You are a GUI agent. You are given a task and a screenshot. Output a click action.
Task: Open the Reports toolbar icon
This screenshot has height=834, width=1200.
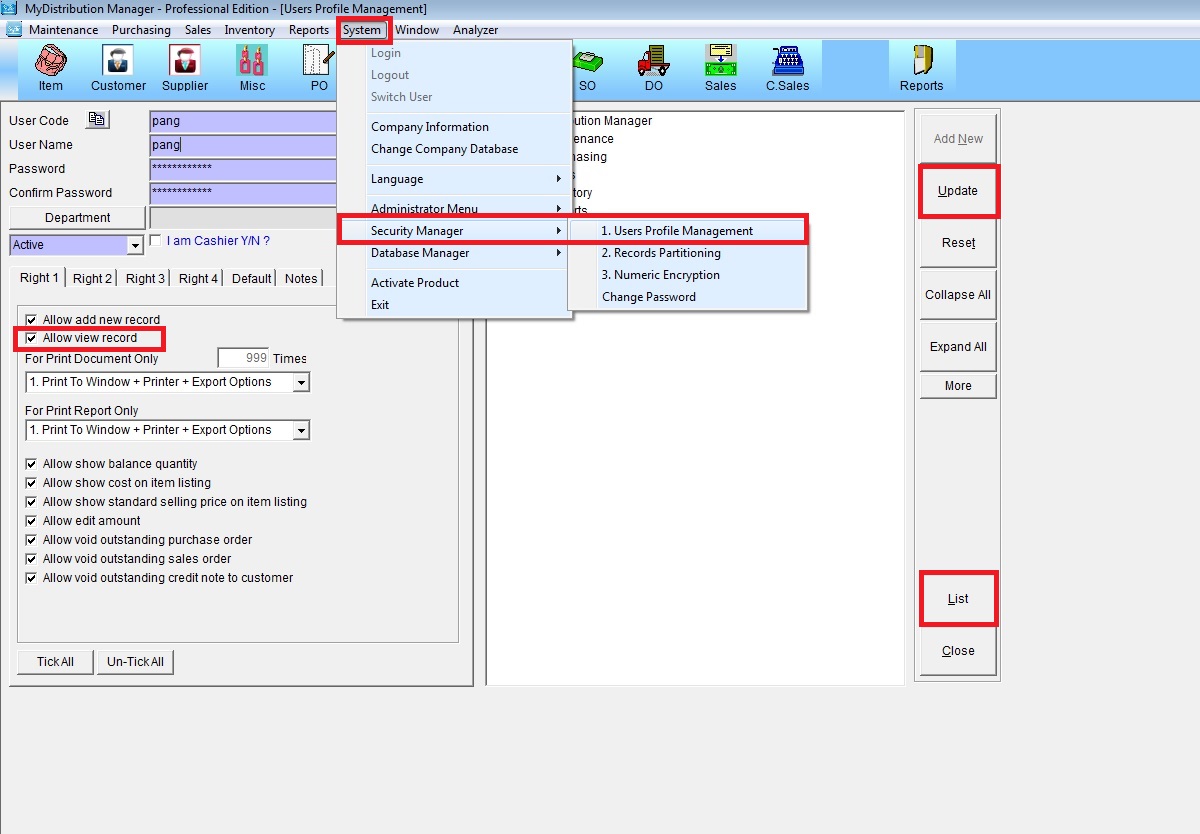point(921,68)
